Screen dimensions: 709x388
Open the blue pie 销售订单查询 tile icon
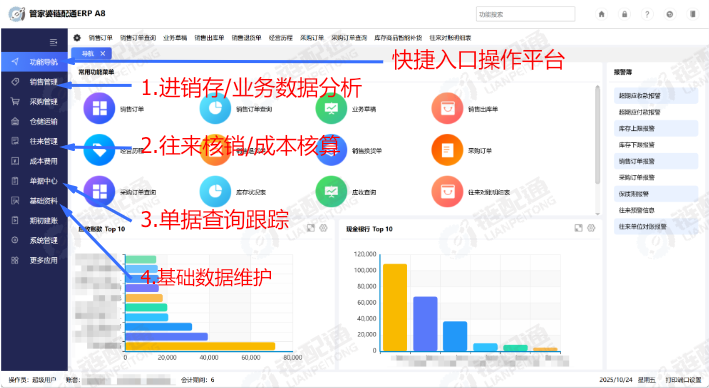[x=215, y=109]
